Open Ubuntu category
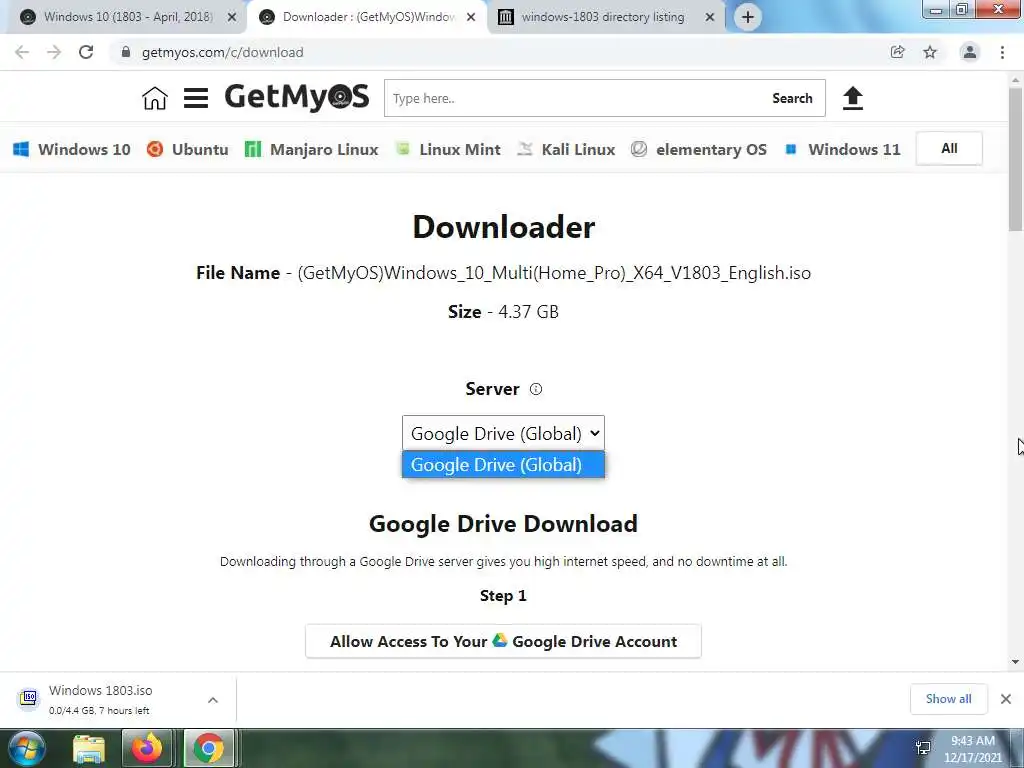 click(x=187, y=150)
